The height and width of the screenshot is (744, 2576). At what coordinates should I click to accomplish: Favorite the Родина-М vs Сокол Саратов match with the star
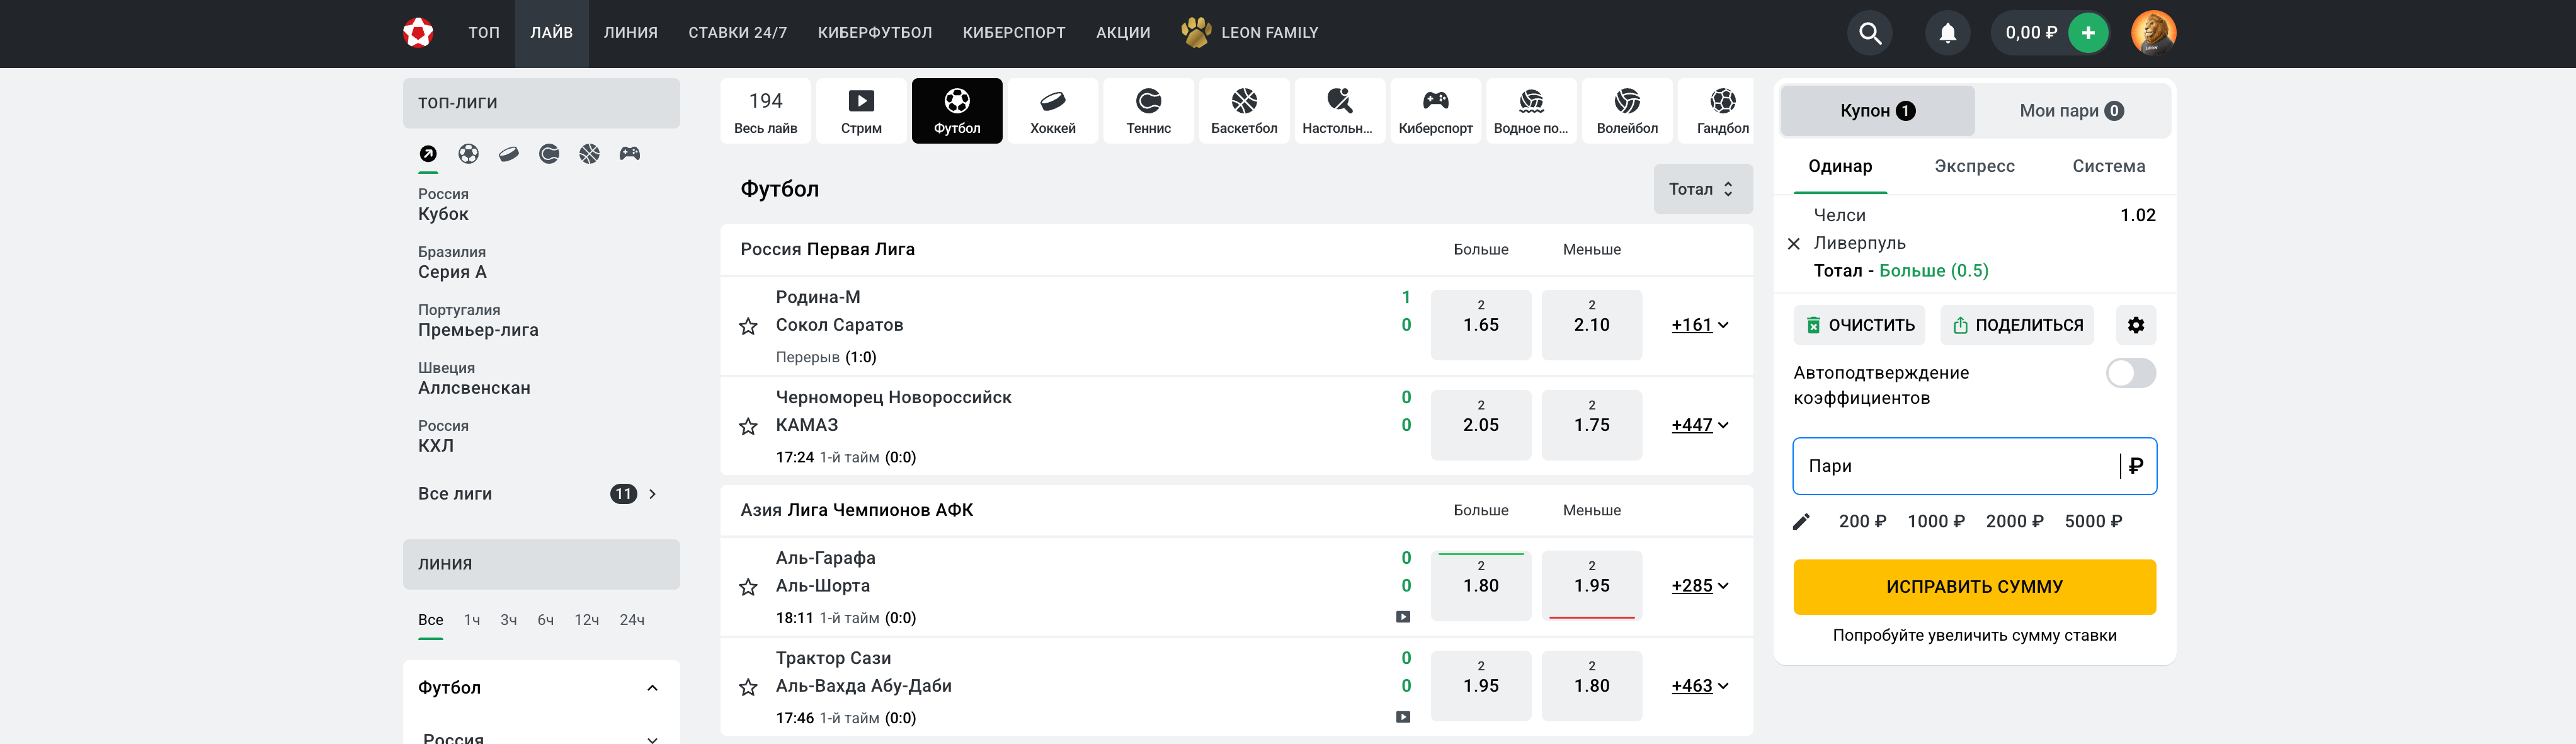(748, 326)
